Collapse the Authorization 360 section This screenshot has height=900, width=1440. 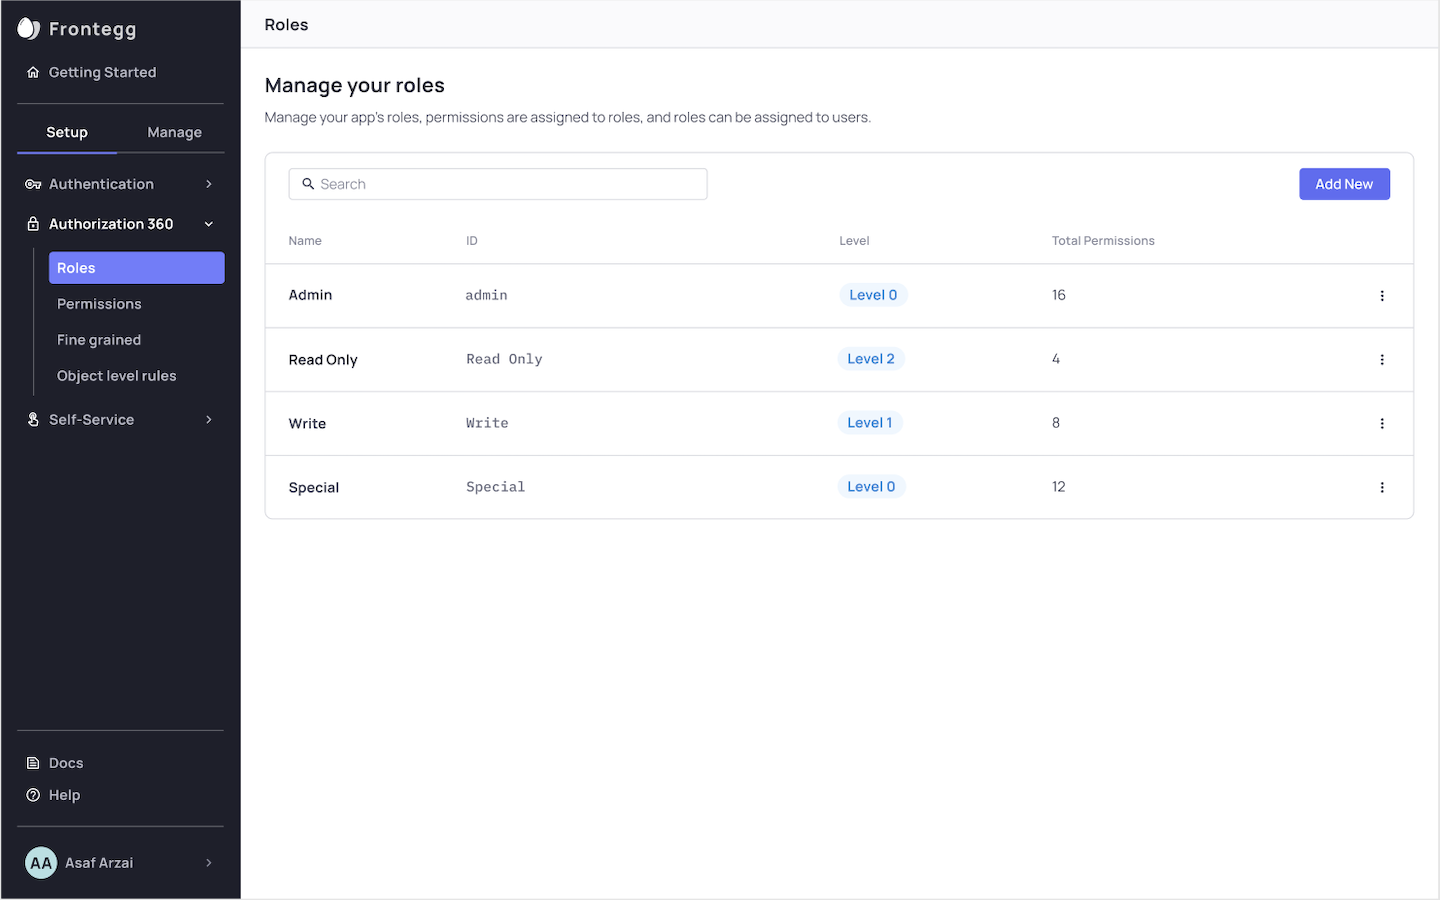(209, 224)
